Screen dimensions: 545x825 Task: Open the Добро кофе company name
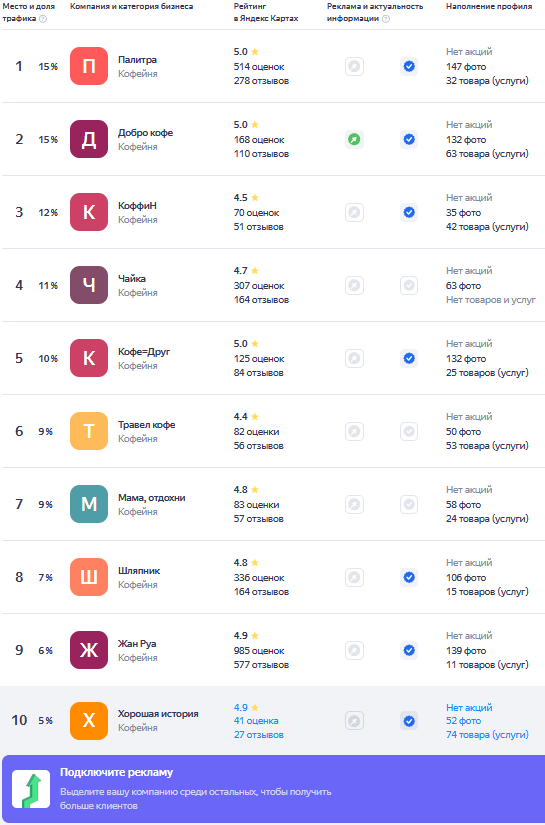coord(145,133)
